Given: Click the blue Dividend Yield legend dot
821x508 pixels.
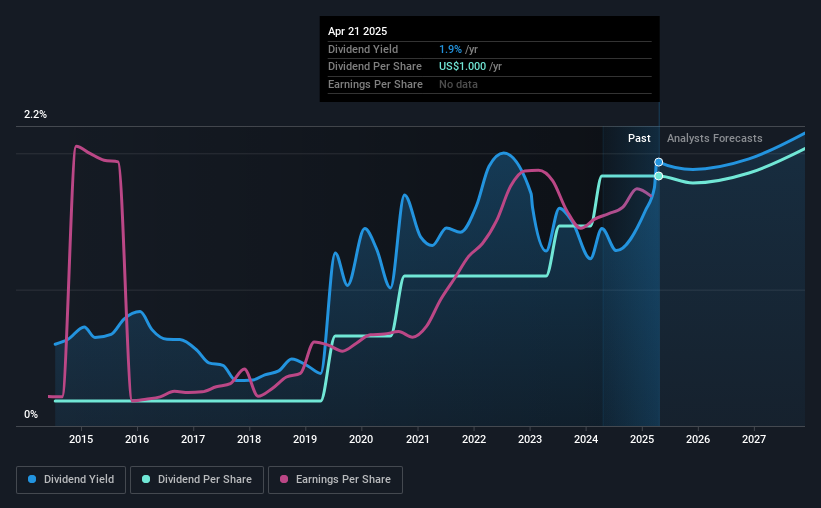Looking at the screenshot, I should [x=32, y=479].
